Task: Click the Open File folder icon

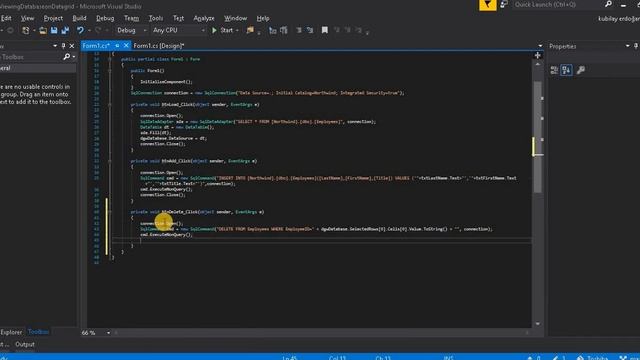Action: coord(43,30)
